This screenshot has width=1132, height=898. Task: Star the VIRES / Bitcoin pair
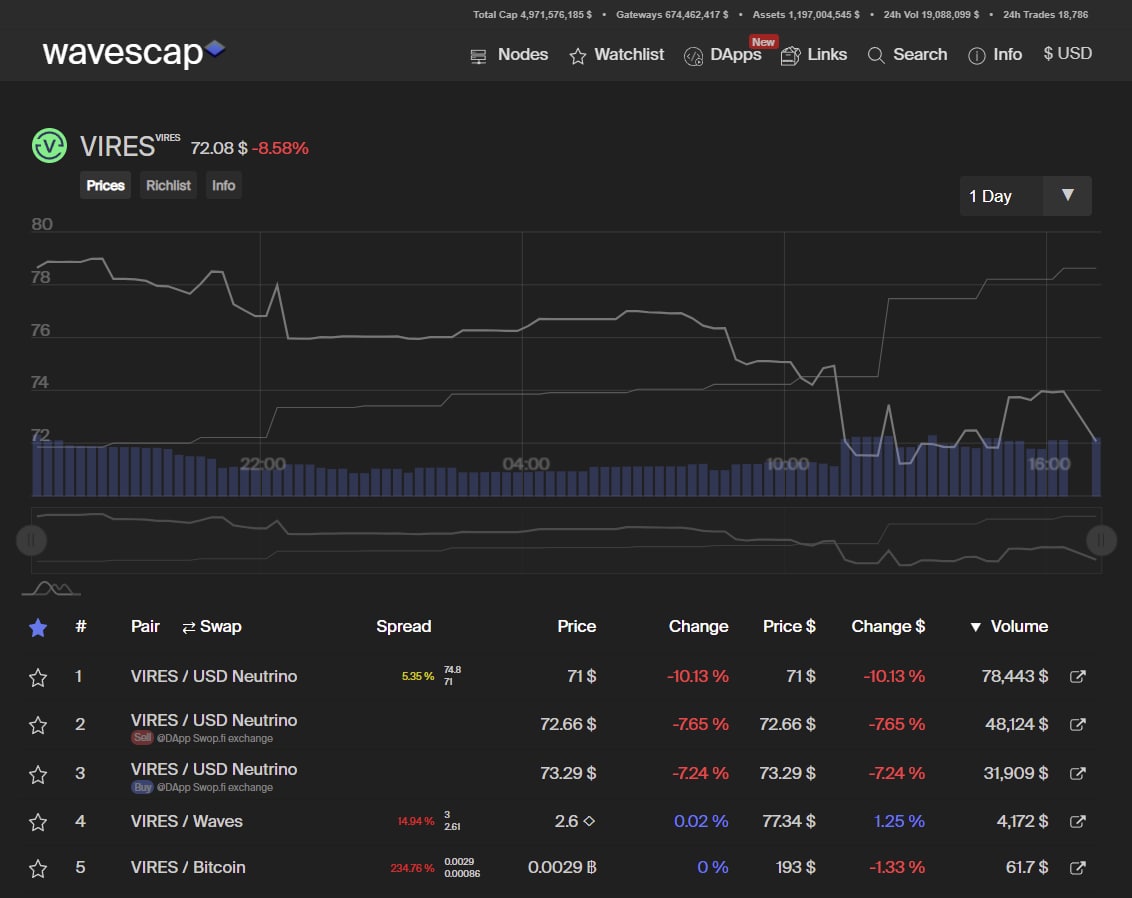point(38,868)
